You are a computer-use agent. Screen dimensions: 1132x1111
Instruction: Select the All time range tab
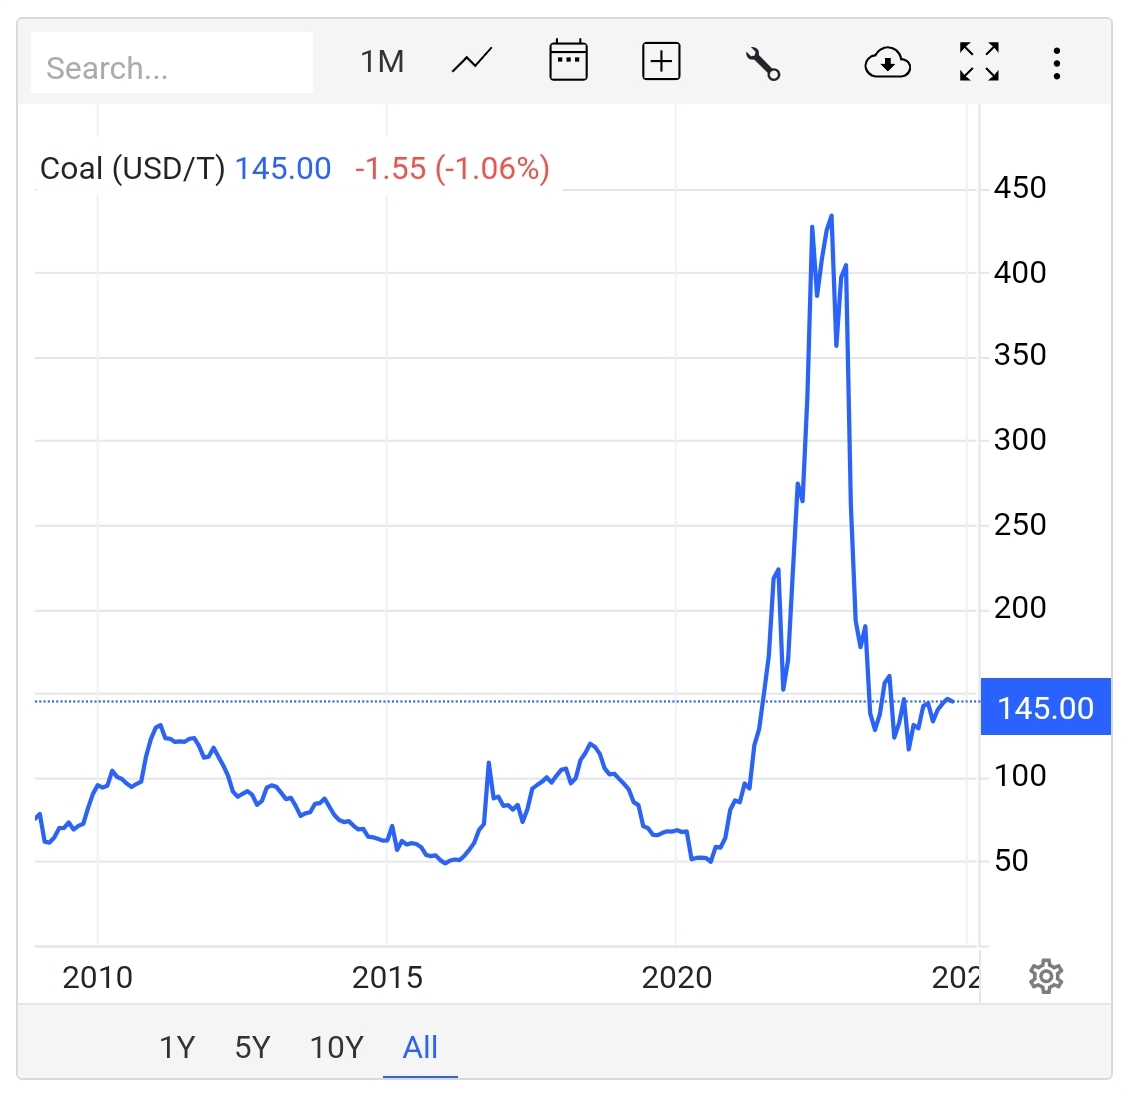[420, 1047]
